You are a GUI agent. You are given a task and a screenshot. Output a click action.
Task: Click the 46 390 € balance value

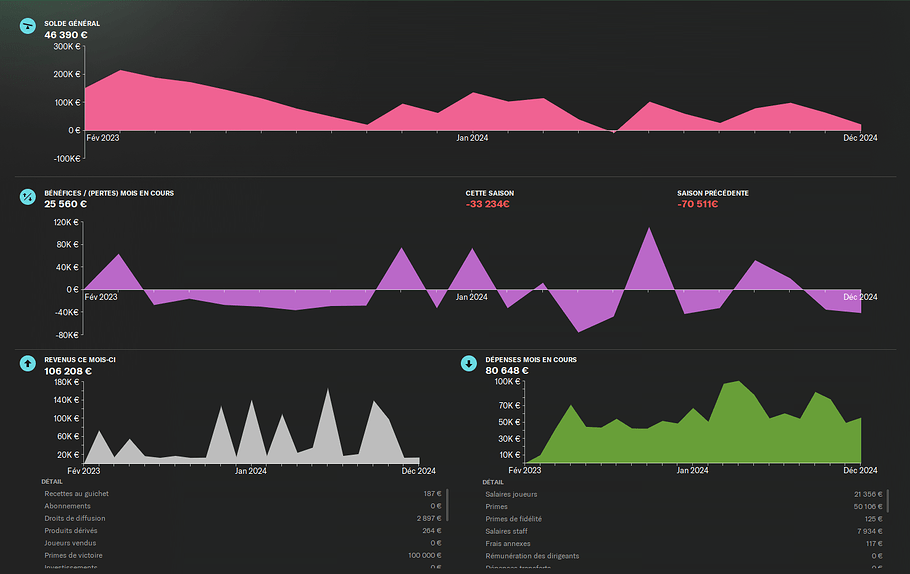[66, 35]
